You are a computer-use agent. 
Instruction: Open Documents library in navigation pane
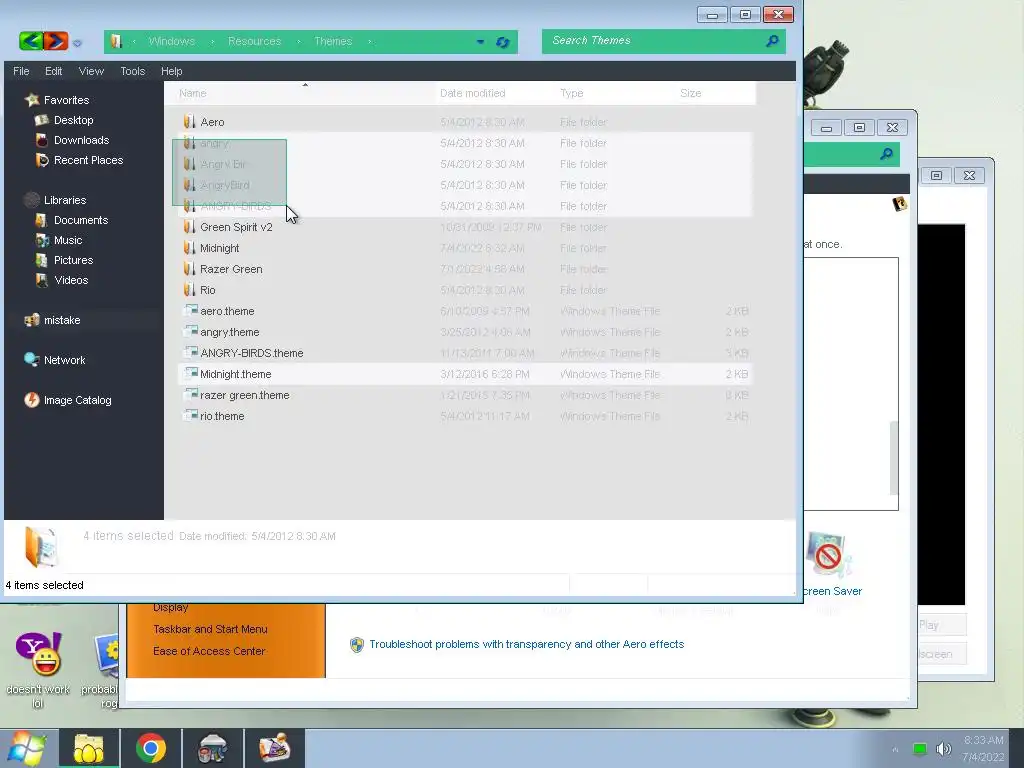click(80, 220)
